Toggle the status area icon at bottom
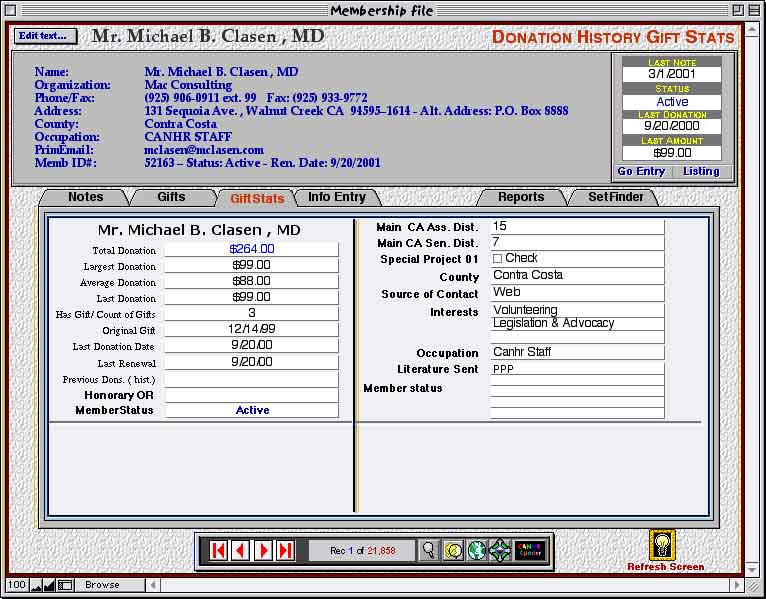The height and width of the screenshot is (599, 766). (65, 585)
